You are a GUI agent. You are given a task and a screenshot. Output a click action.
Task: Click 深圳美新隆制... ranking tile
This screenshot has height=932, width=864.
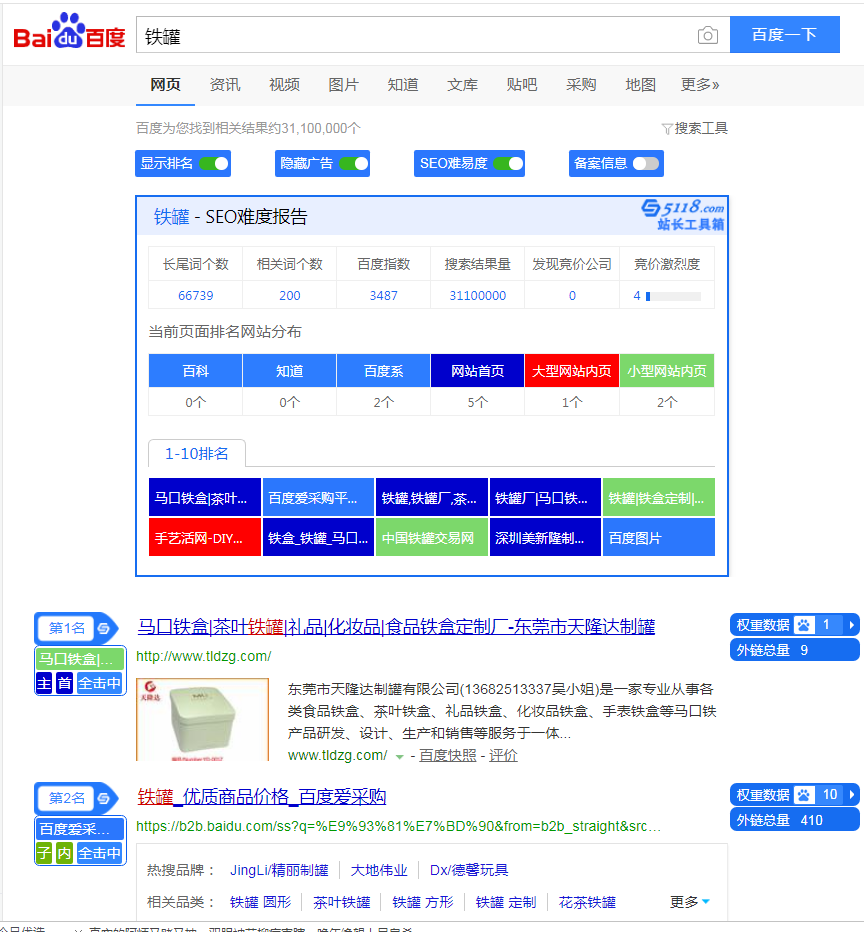[545, 537]
